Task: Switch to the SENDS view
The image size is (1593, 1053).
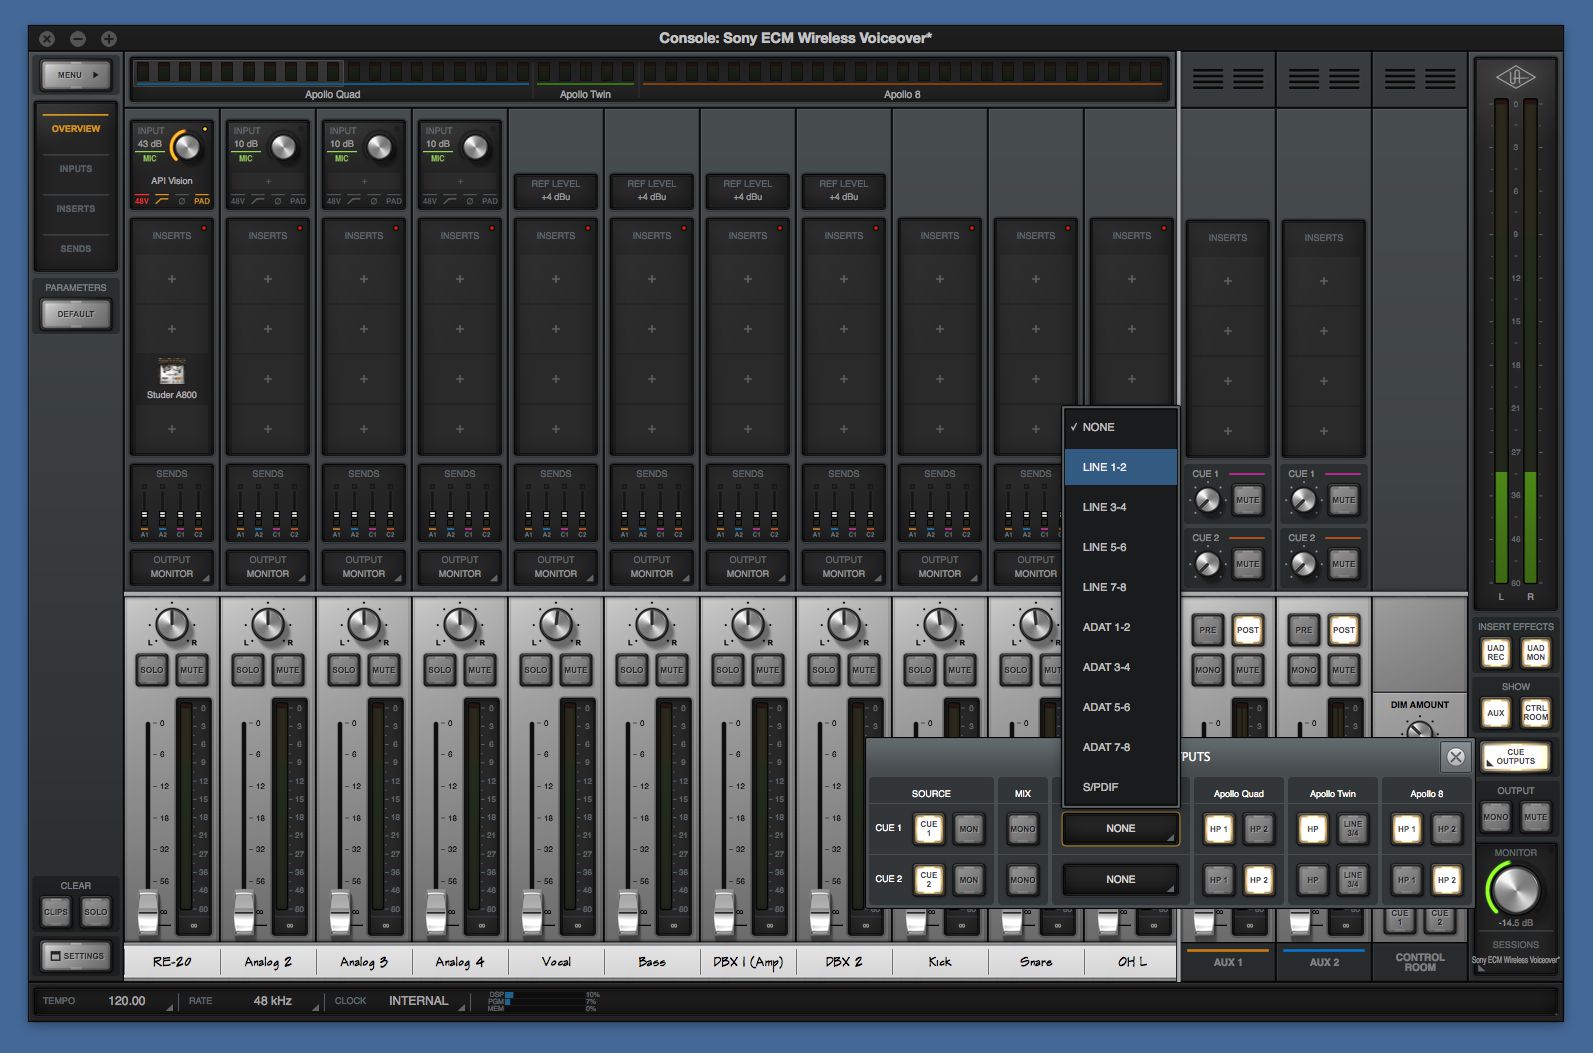Action: 76,249
